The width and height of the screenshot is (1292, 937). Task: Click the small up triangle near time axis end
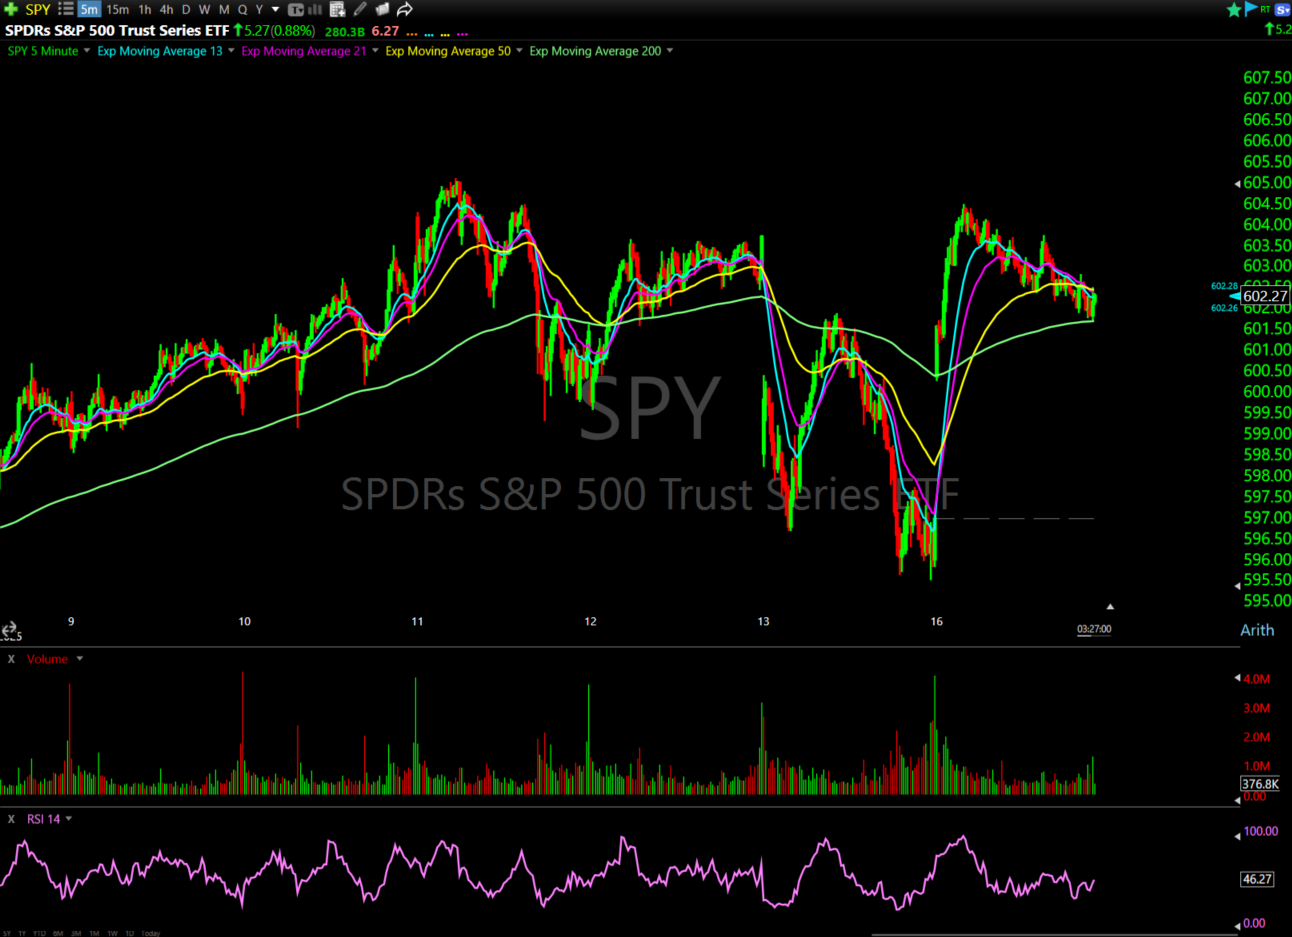pos(1110,606)
